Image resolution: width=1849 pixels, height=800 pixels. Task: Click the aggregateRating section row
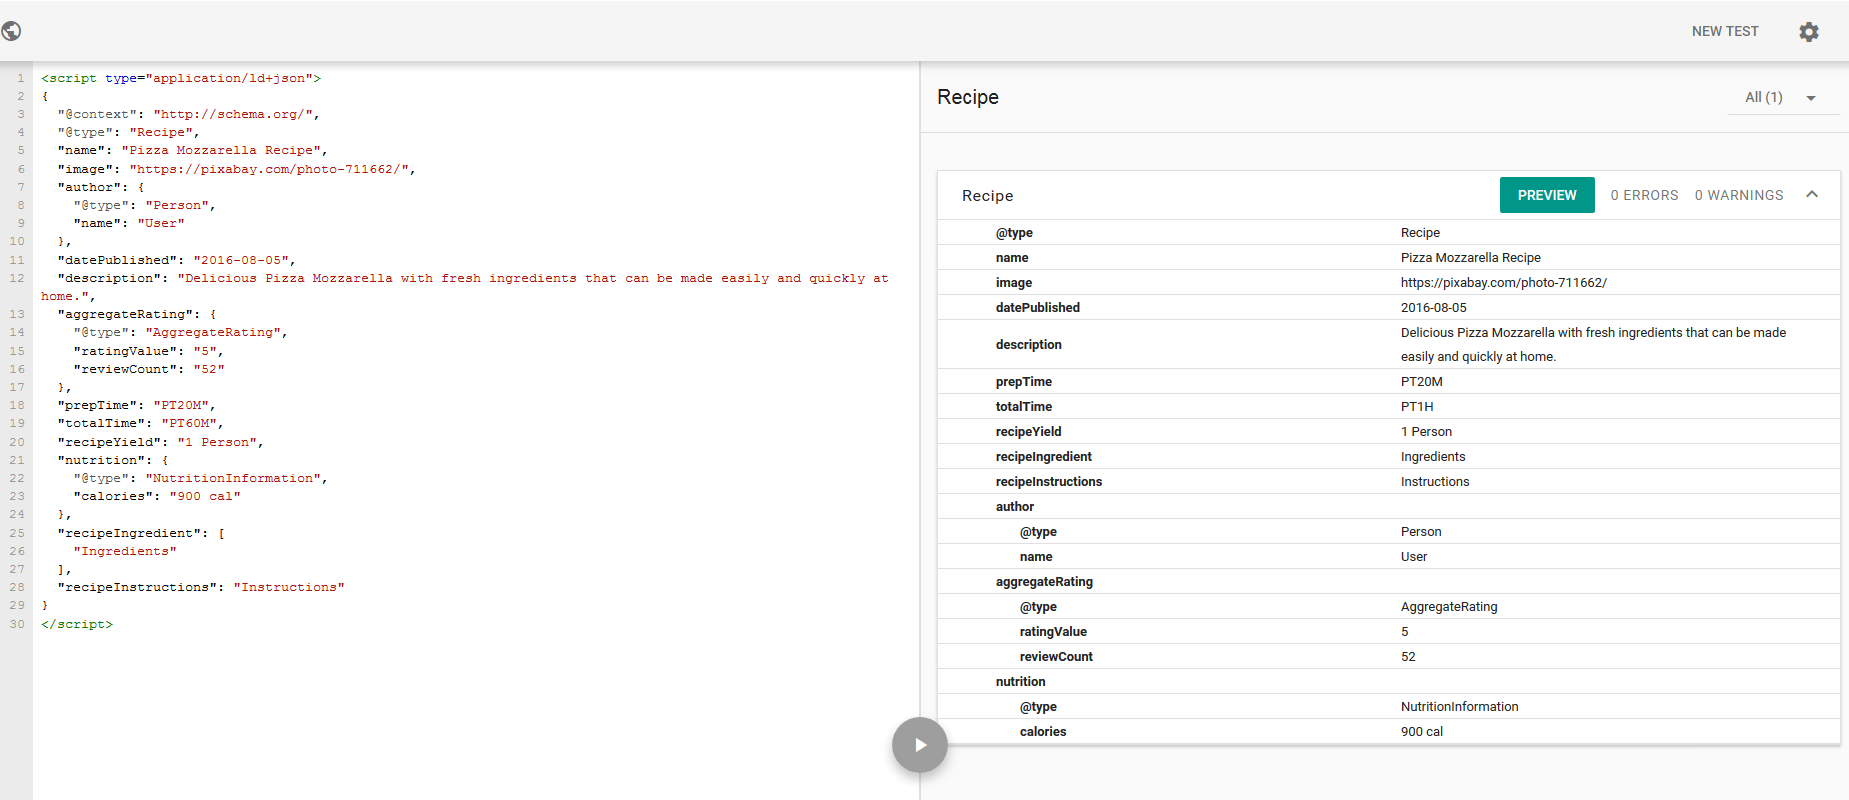click(1388, 582)
